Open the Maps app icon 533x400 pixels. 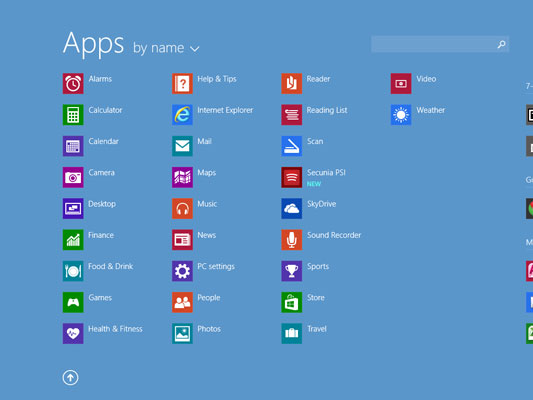point(183,177)
